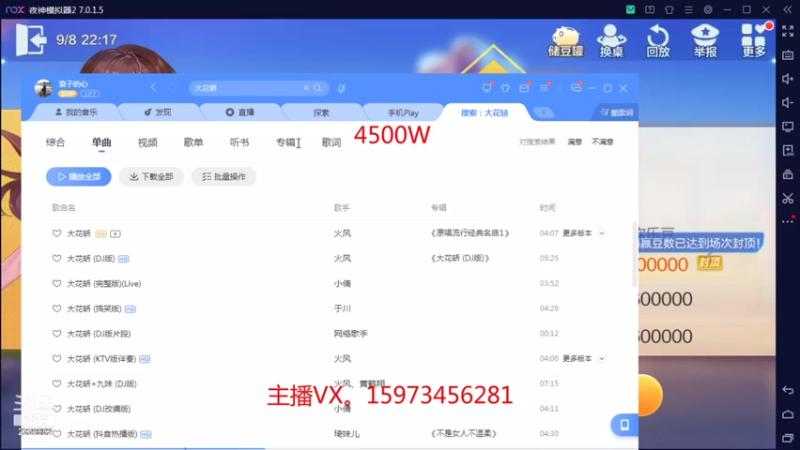Open Nox green store bag icon
Screen dimensions: 800x450
click(x=631, y=10)
